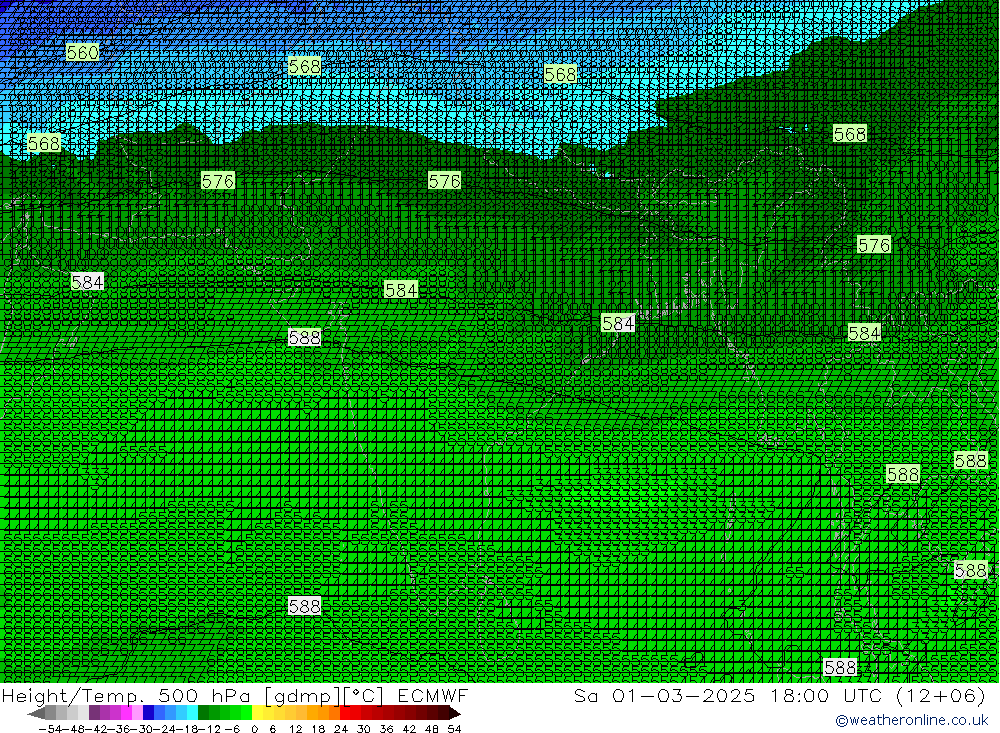
Task: Click the gray left arrow cap of the color scale
Action: coord(36,713)
